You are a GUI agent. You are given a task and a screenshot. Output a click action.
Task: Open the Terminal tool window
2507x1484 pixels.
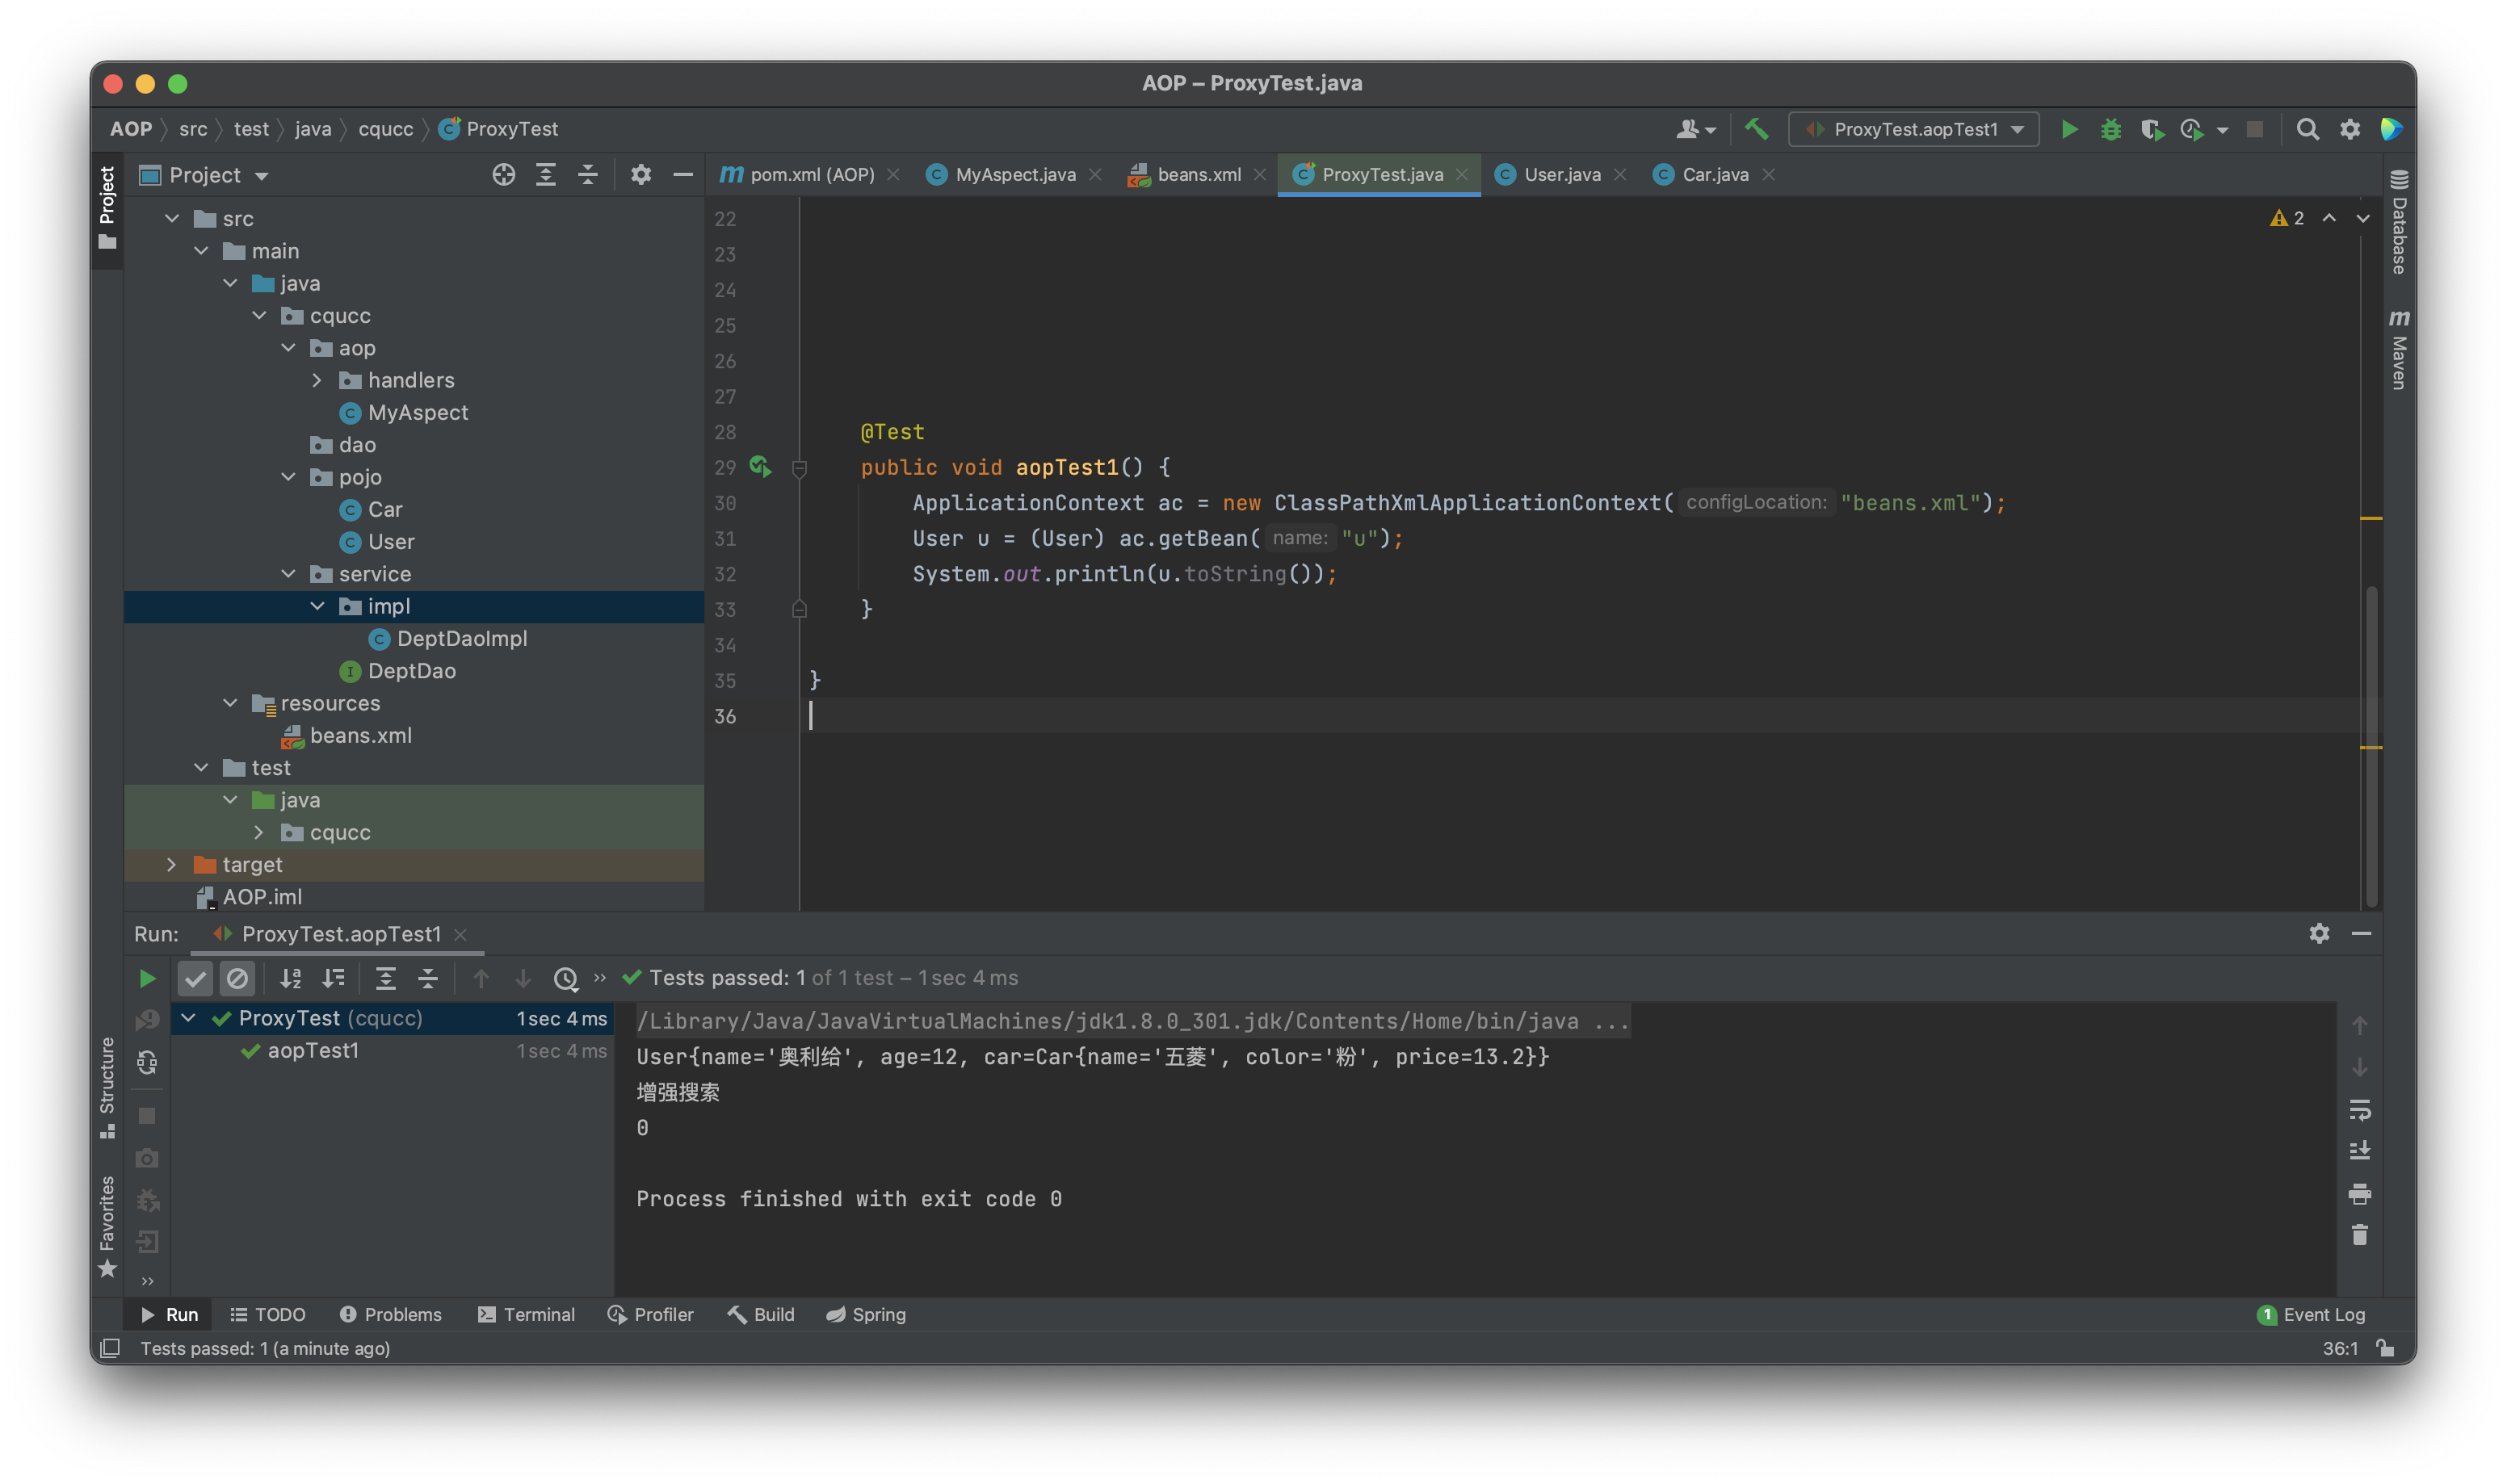click(x=526, y=1314)
